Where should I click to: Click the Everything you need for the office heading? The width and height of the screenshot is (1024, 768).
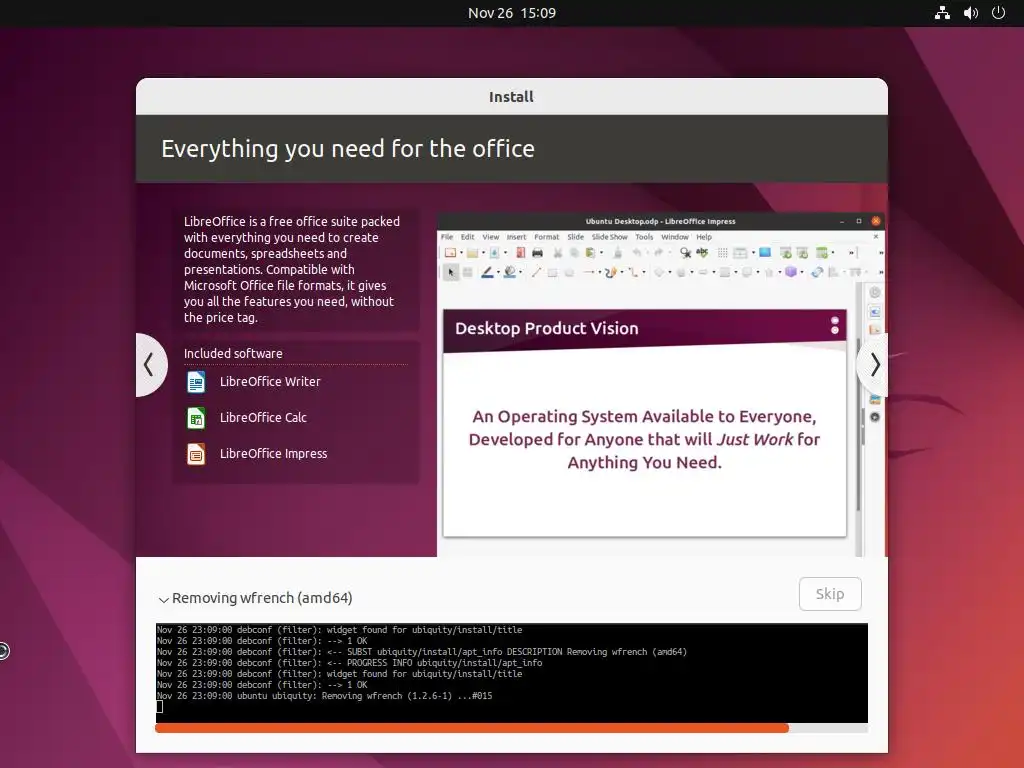pos(348,149)
